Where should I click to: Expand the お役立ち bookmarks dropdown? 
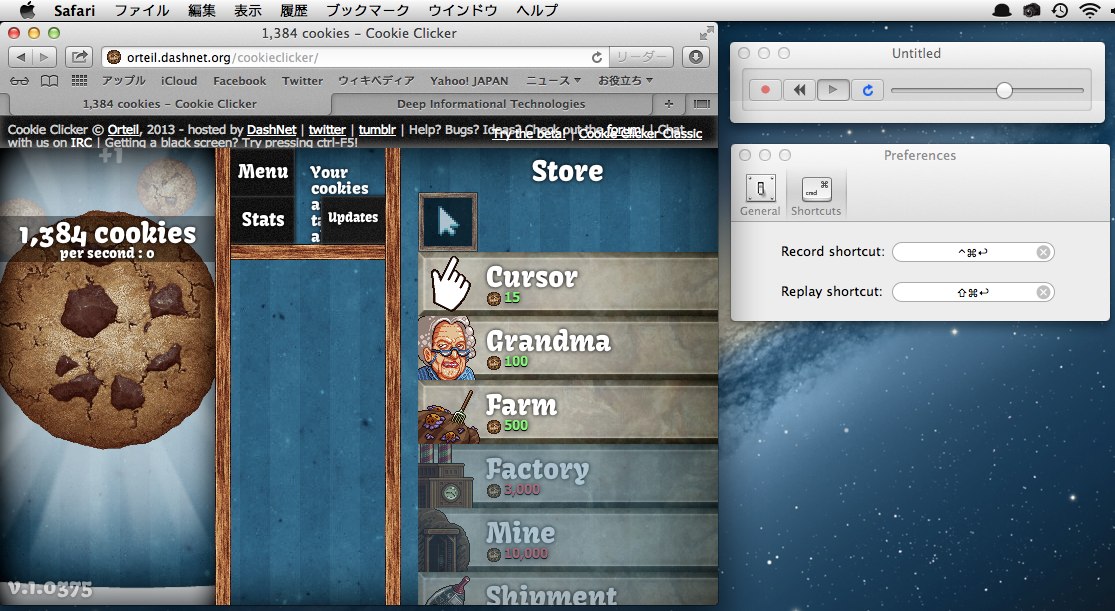[x=625, y=81]
